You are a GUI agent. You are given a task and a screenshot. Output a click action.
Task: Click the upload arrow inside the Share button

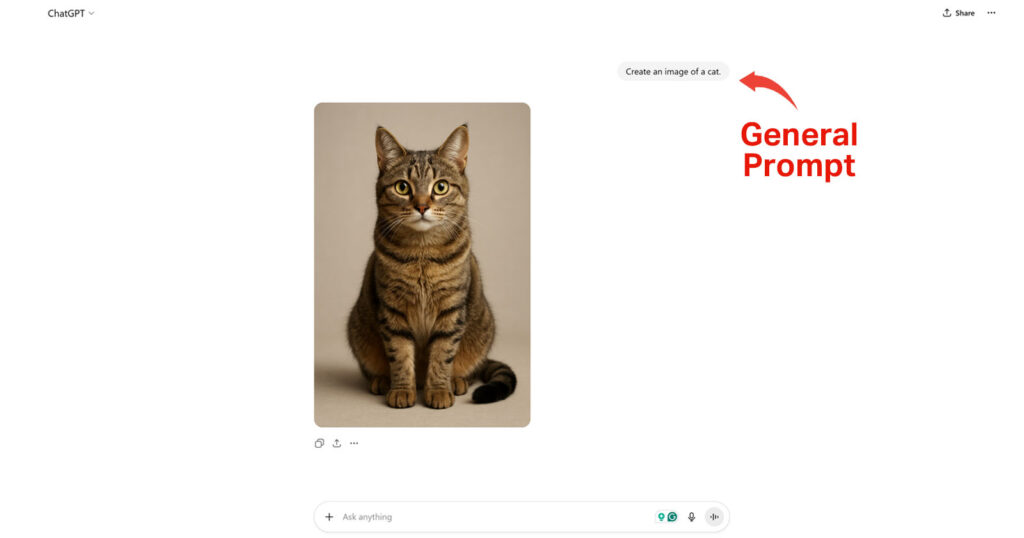tap(947, 13)
